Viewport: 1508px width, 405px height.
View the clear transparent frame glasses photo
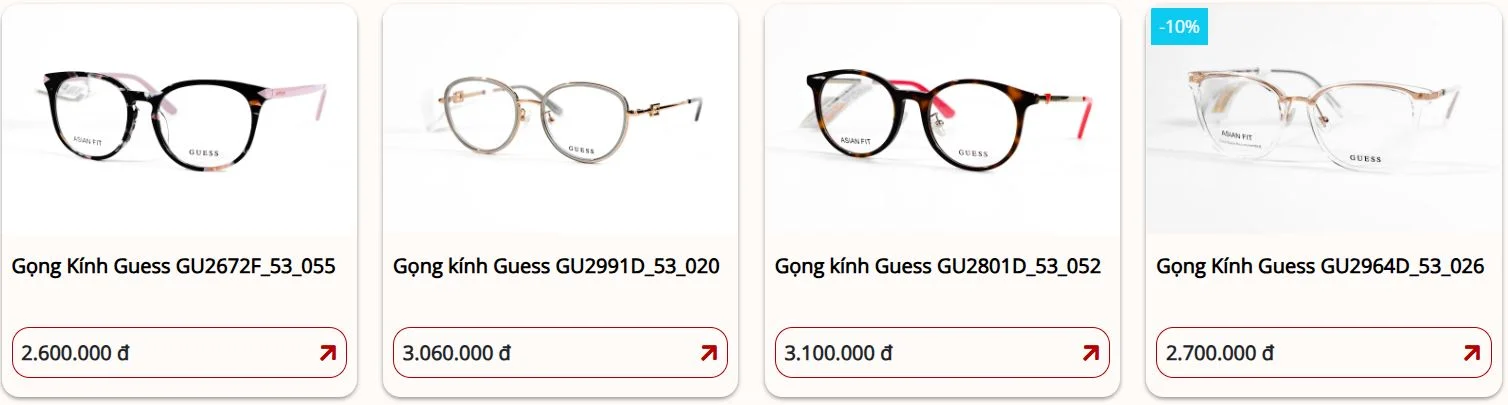1323,120
